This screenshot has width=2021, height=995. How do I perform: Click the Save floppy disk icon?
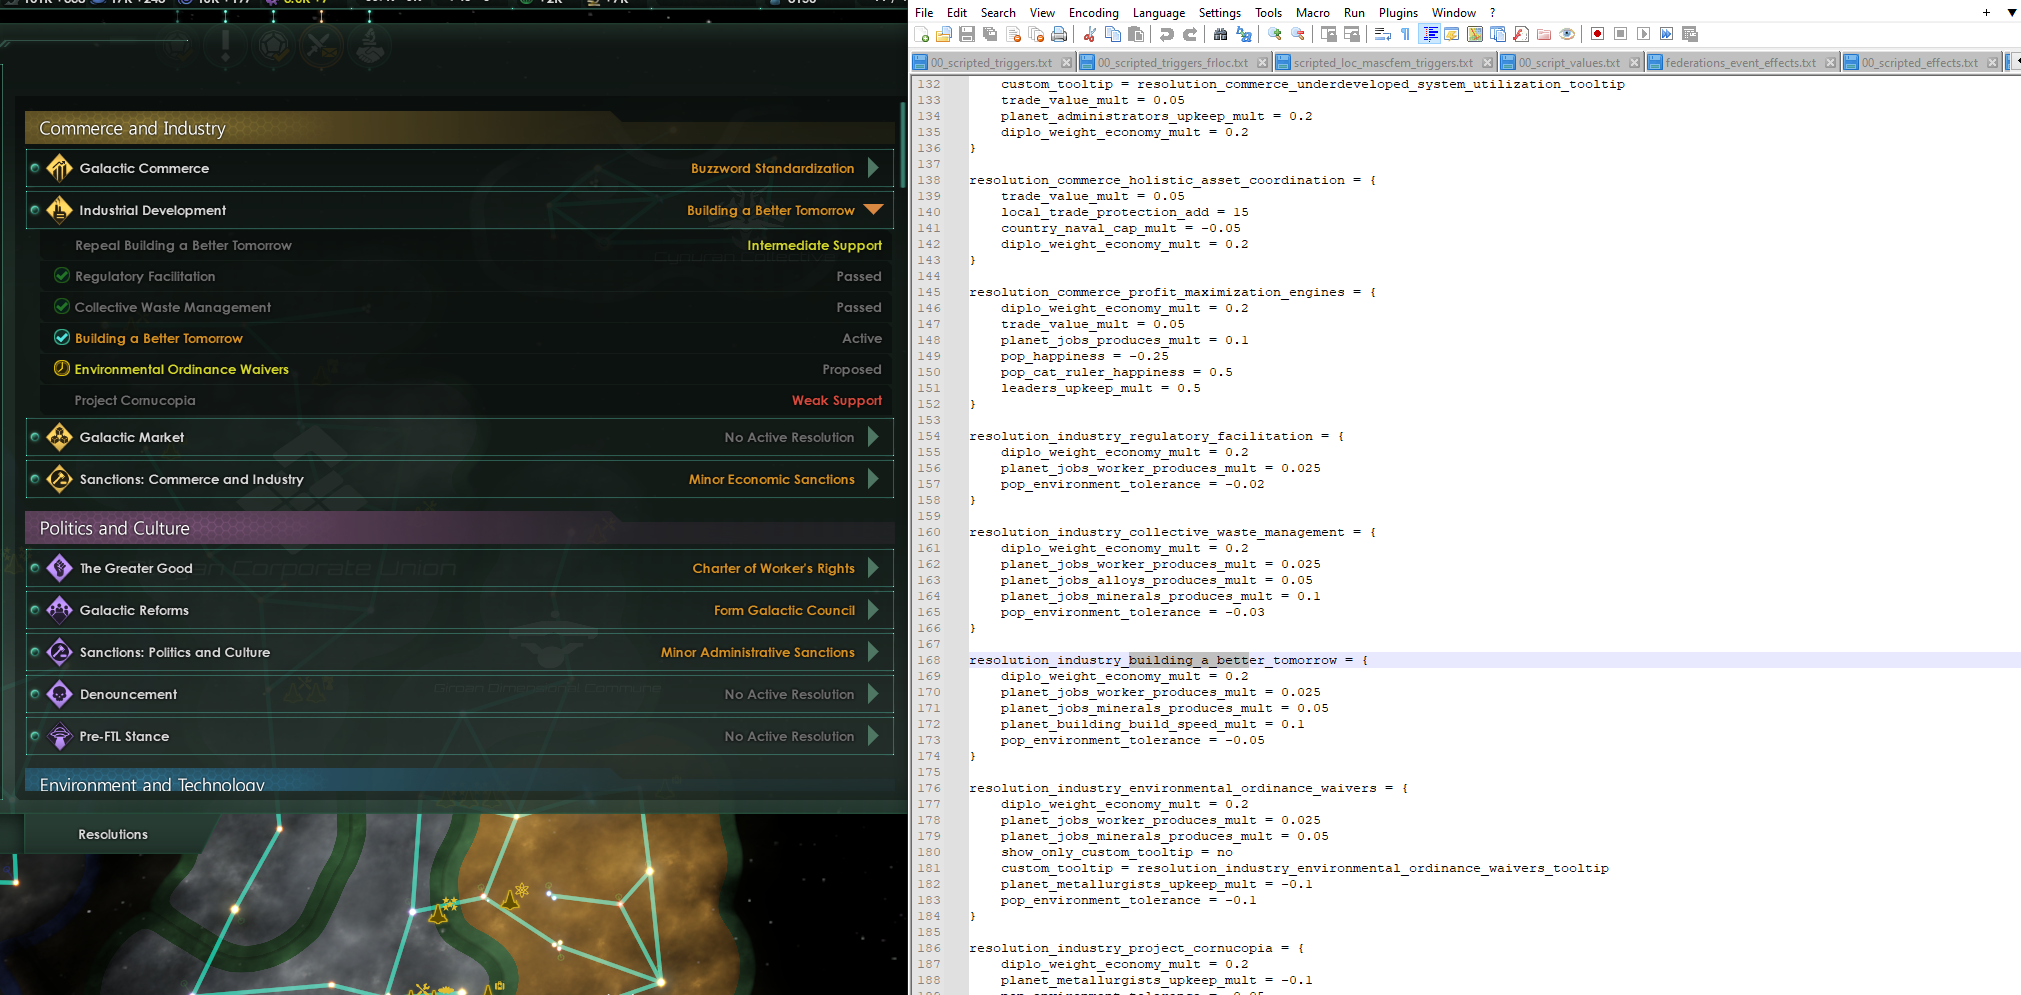(967, 34)
